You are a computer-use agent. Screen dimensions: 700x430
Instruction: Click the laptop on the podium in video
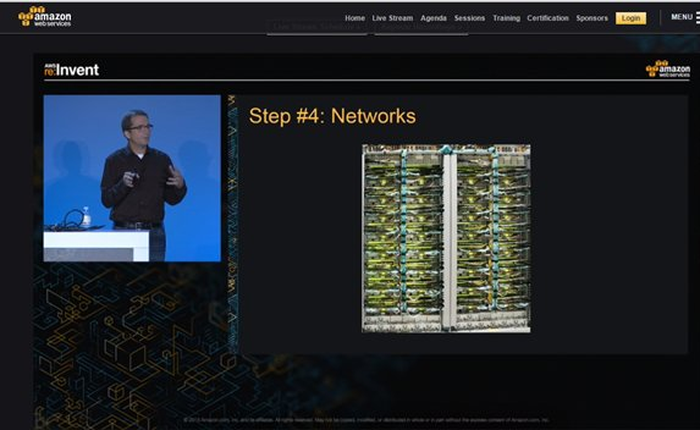70,222
